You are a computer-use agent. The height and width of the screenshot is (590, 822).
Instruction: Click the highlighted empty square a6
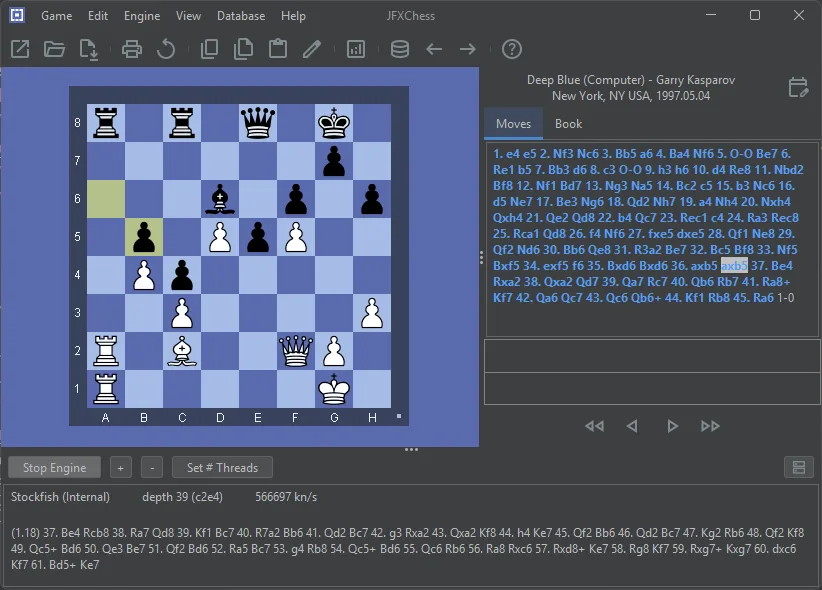(x=106, y=199)
